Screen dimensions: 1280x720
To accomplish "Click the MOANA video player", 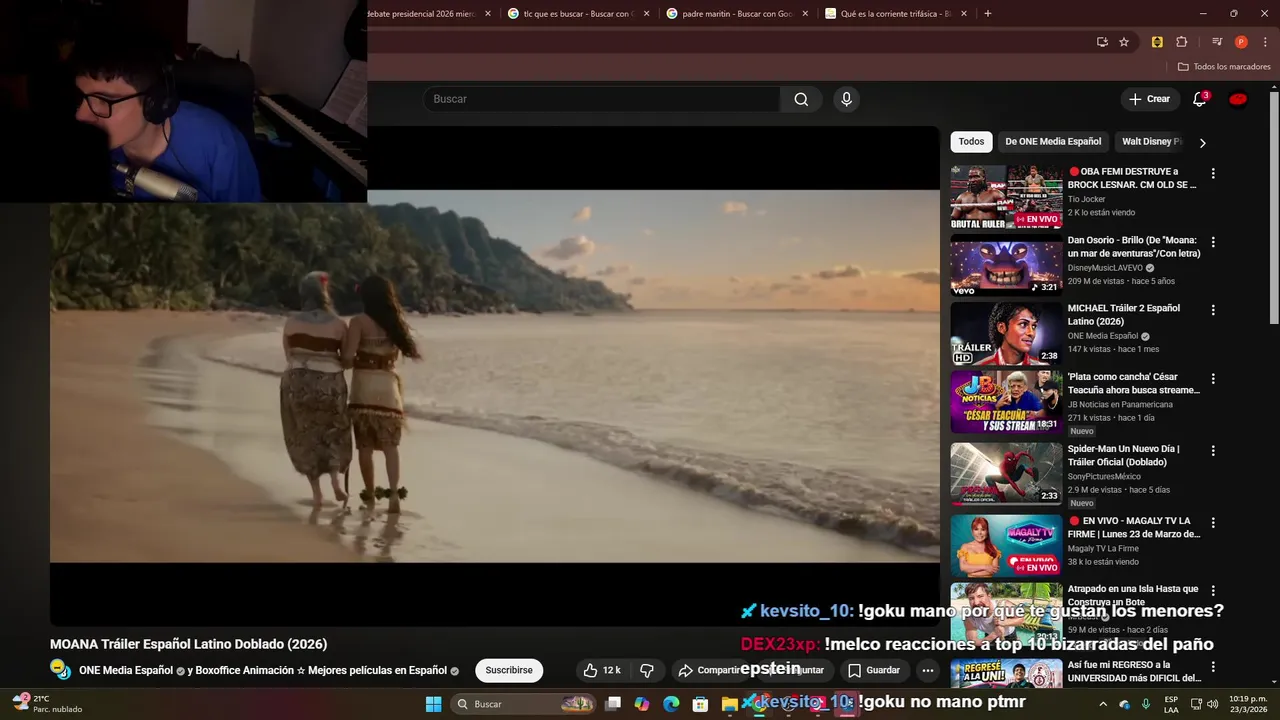I will pos(495,375).
